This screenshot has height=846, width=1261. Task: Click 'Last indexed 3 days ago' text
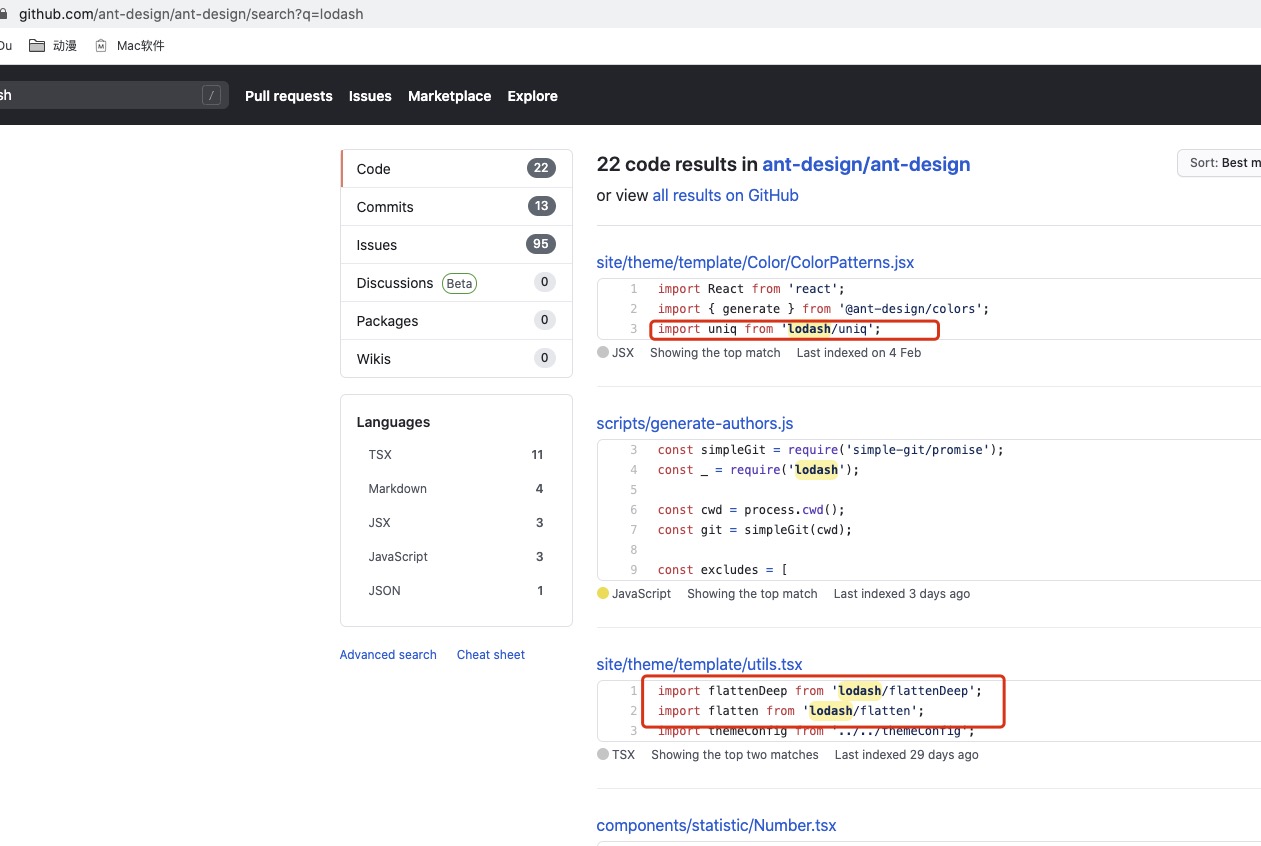tap(902, 594)
